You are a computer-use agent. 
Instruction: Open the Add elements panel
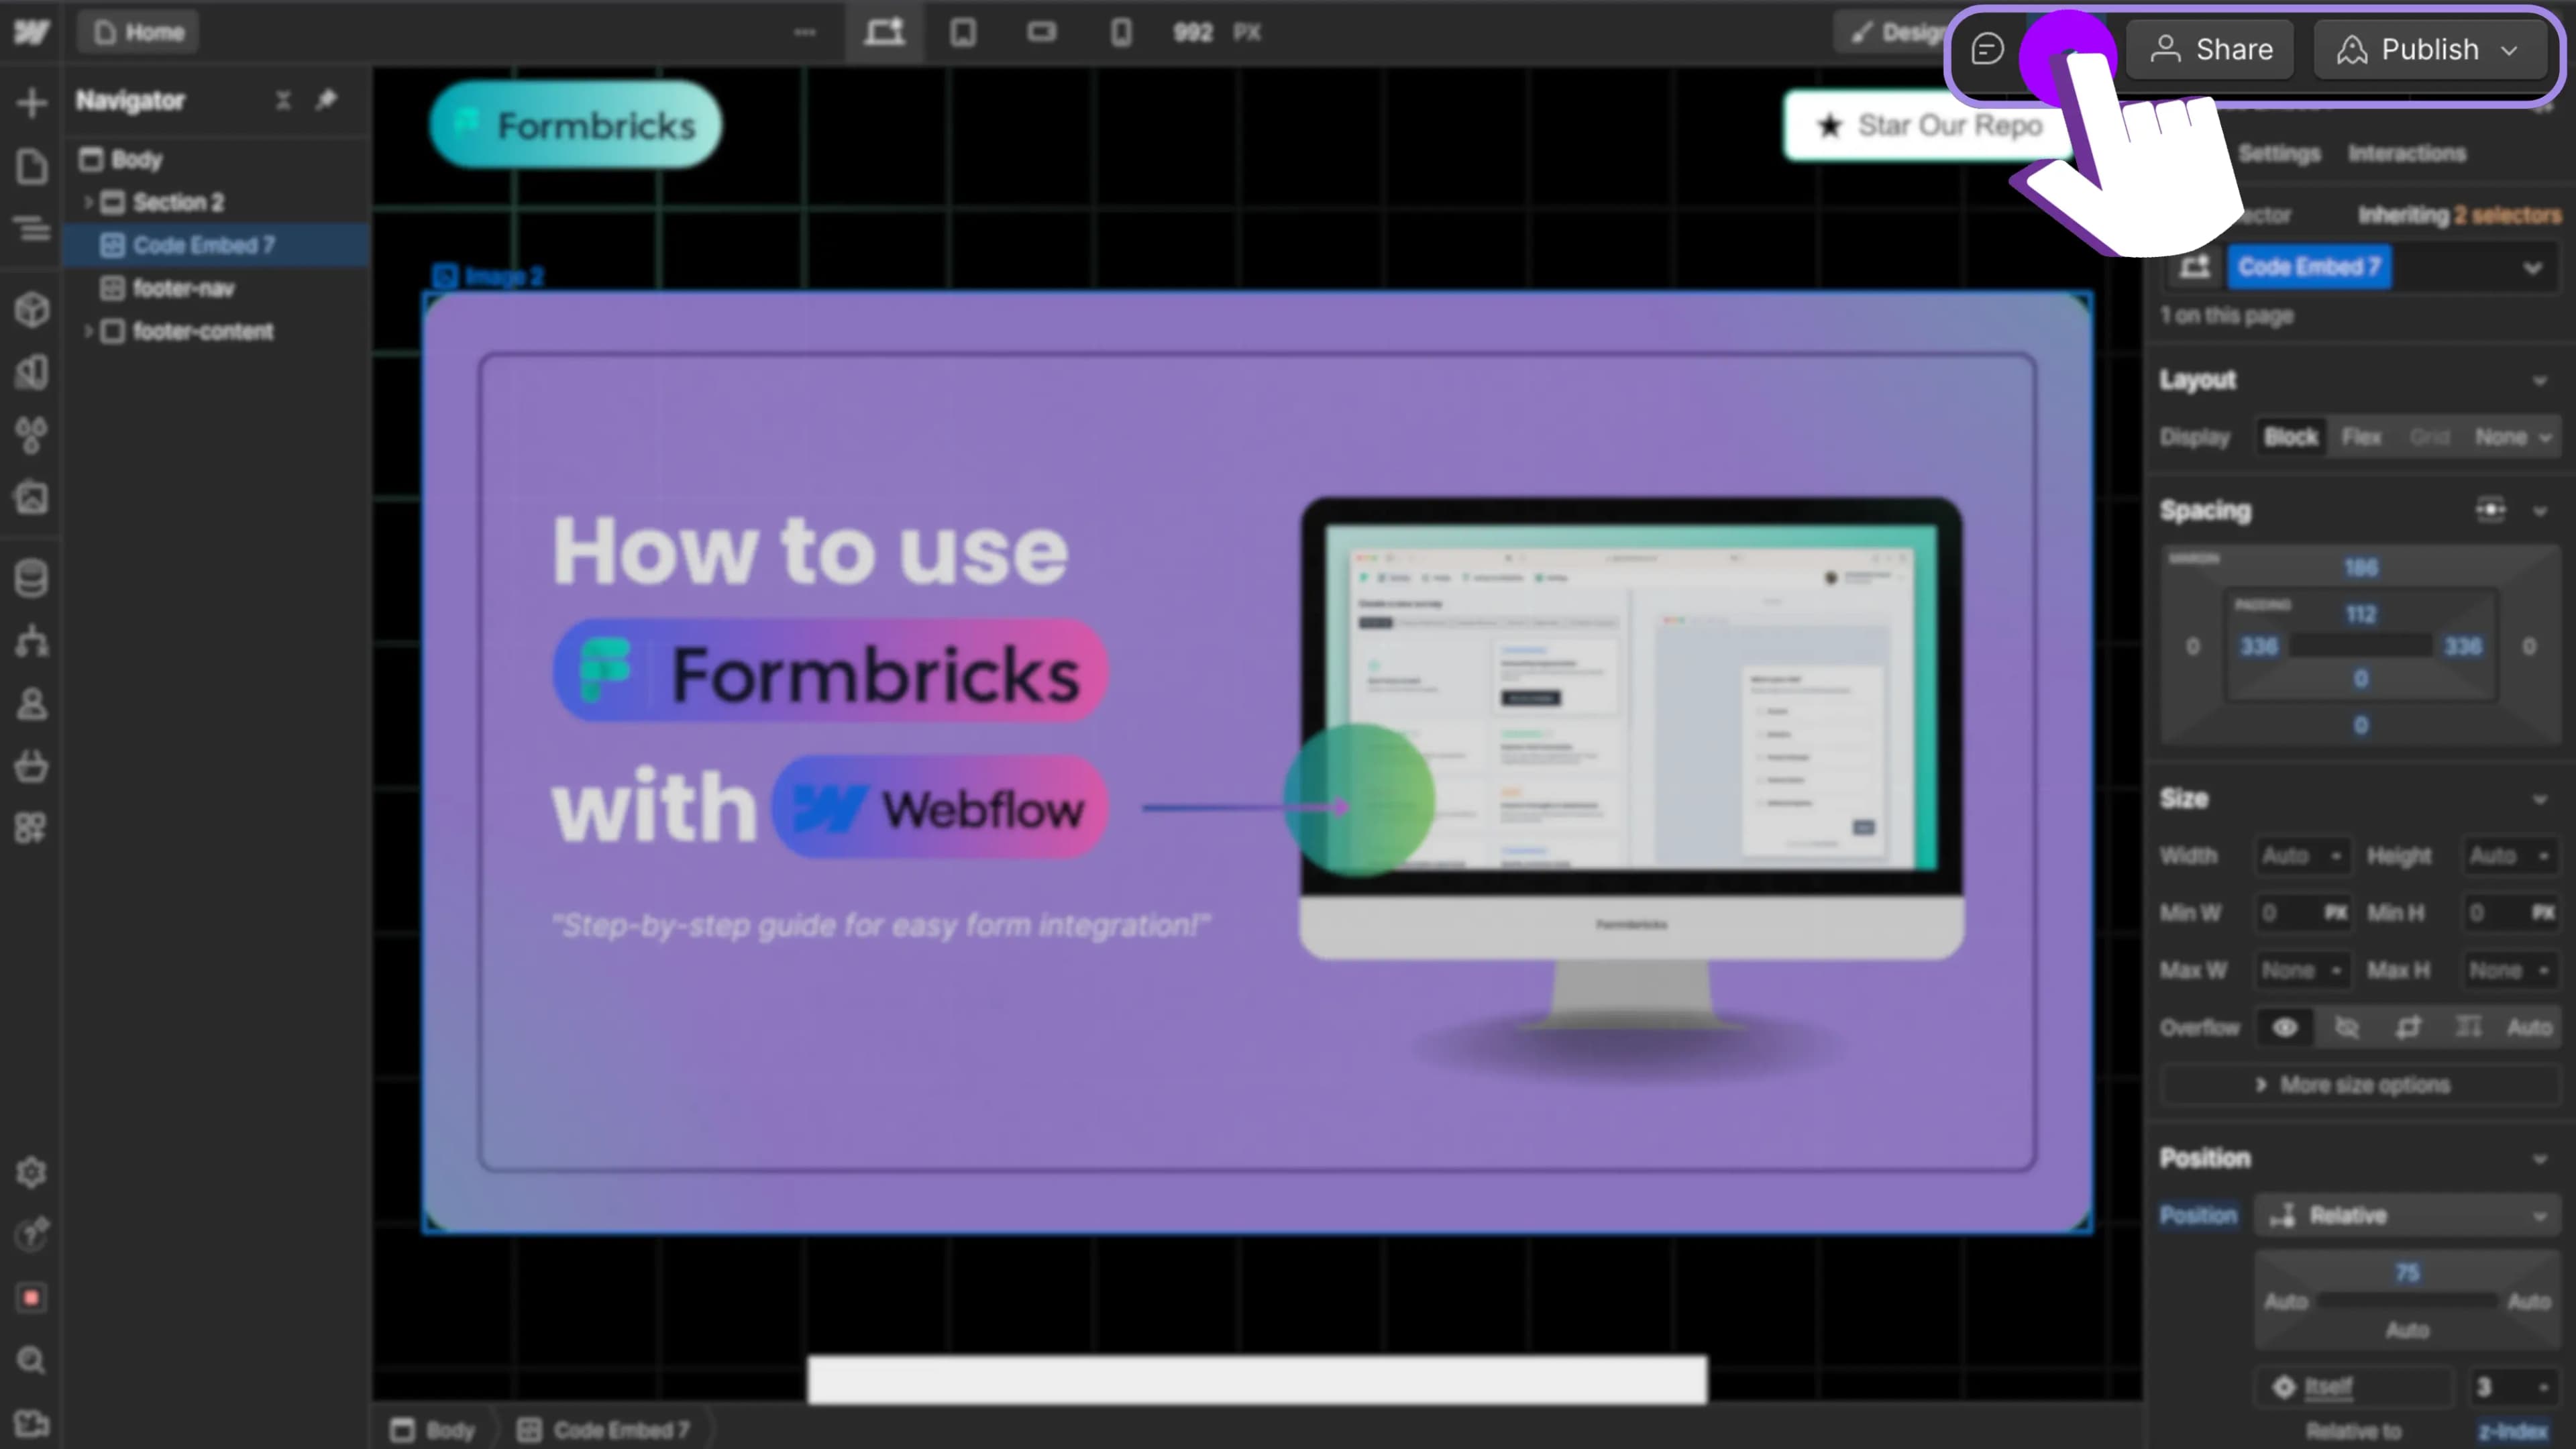[x=31, y=102]
